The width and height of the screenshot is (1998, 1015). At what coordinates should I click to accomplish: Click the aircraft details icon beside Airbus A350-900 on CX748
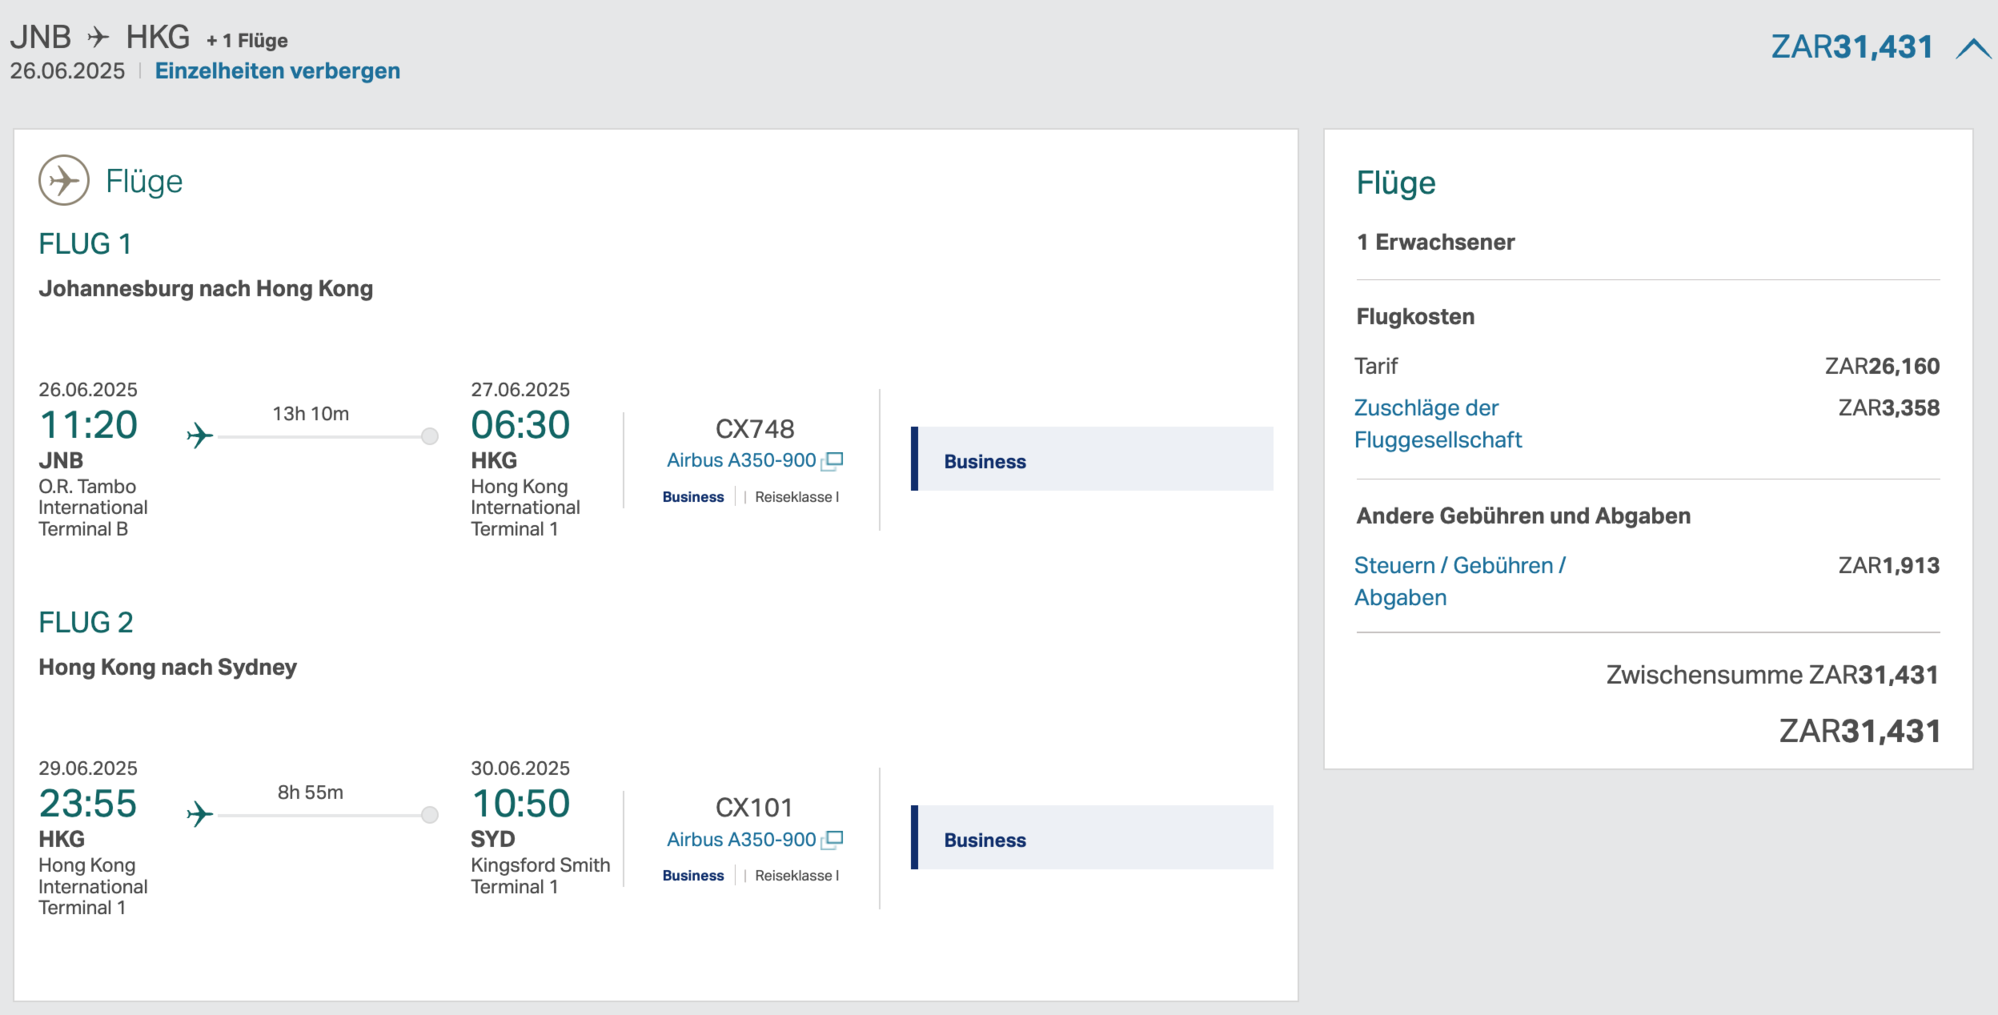[x=834, y=460]
